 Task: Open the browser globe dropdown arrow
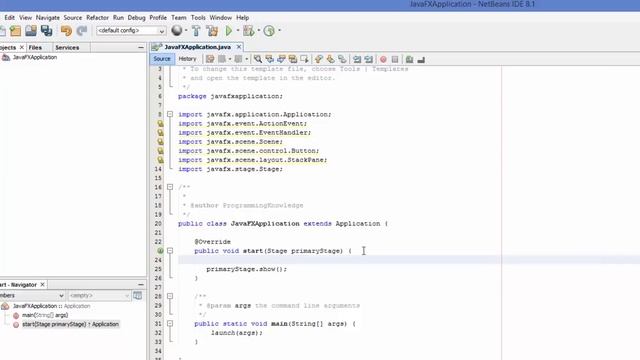(186, 30)
